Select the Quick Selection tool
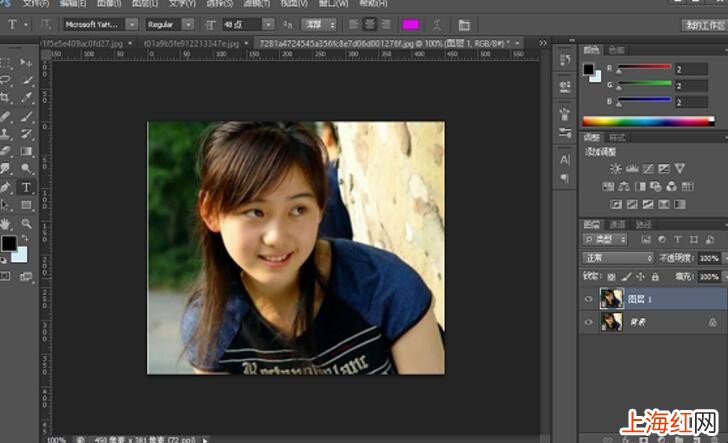Image resolution: width=728 pixels, height=443 pixels. (26, 80)
